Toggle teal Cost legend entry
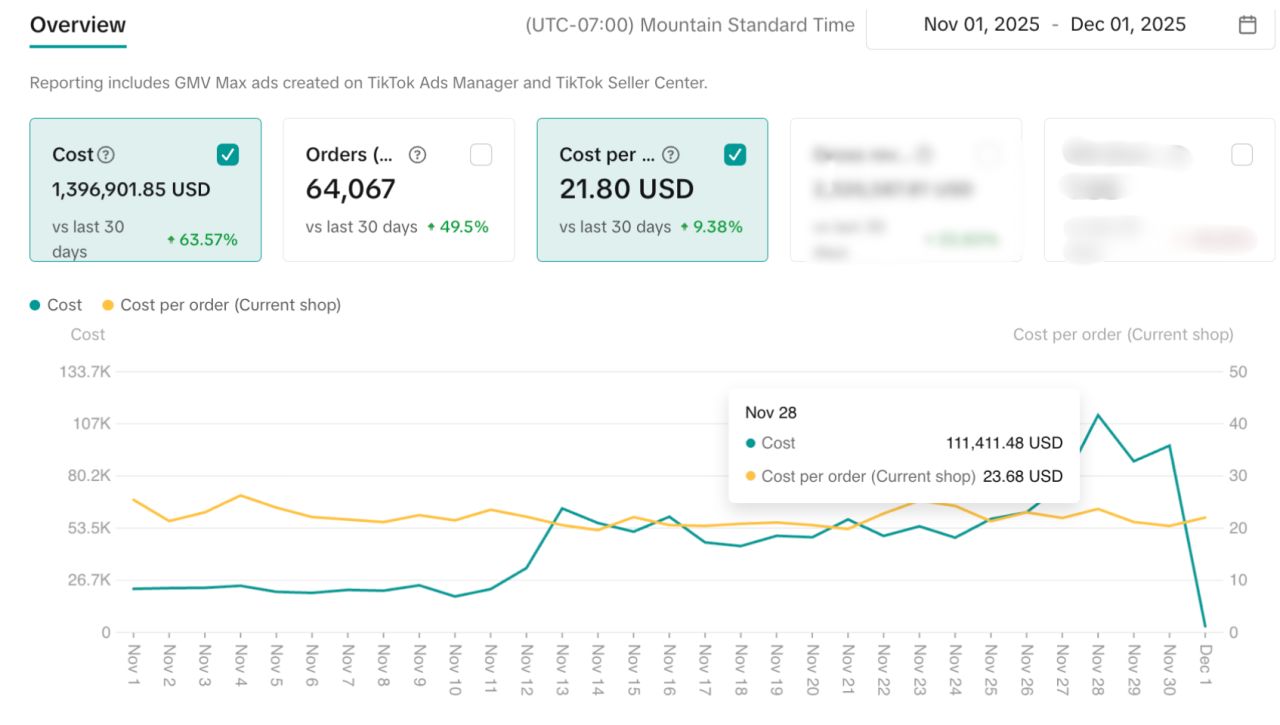 (56, 305)
